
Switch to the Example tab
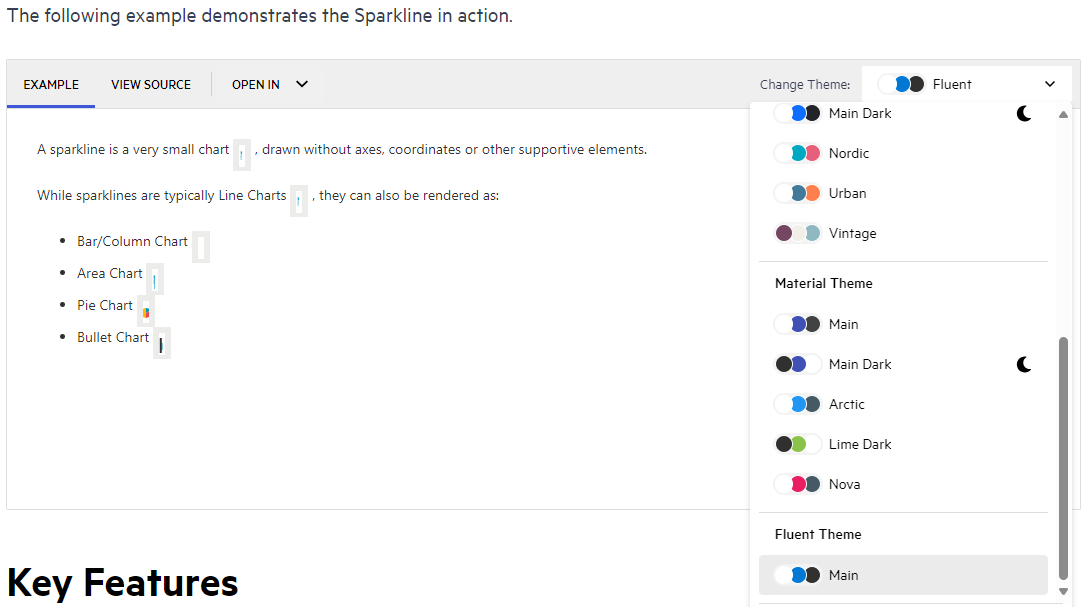click(51, 85)
